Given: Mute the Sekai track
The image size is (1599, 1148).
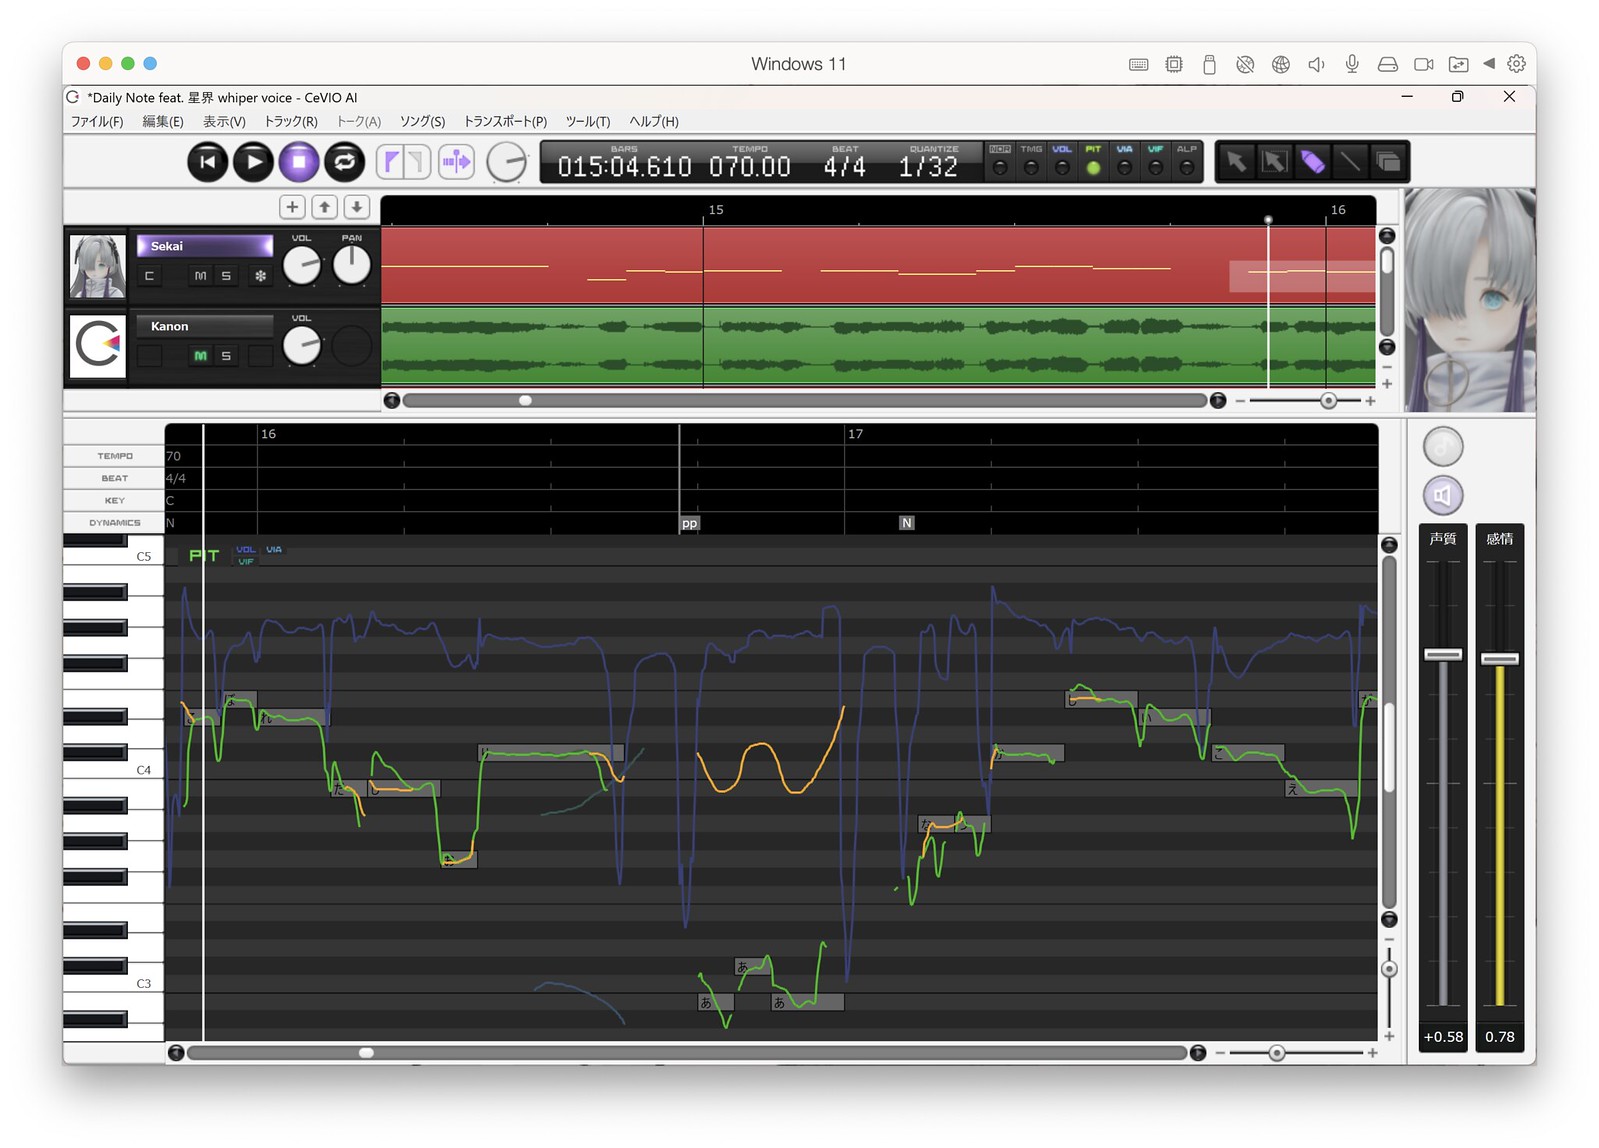Looking at the screenshot, I should (x=200, y=276).
